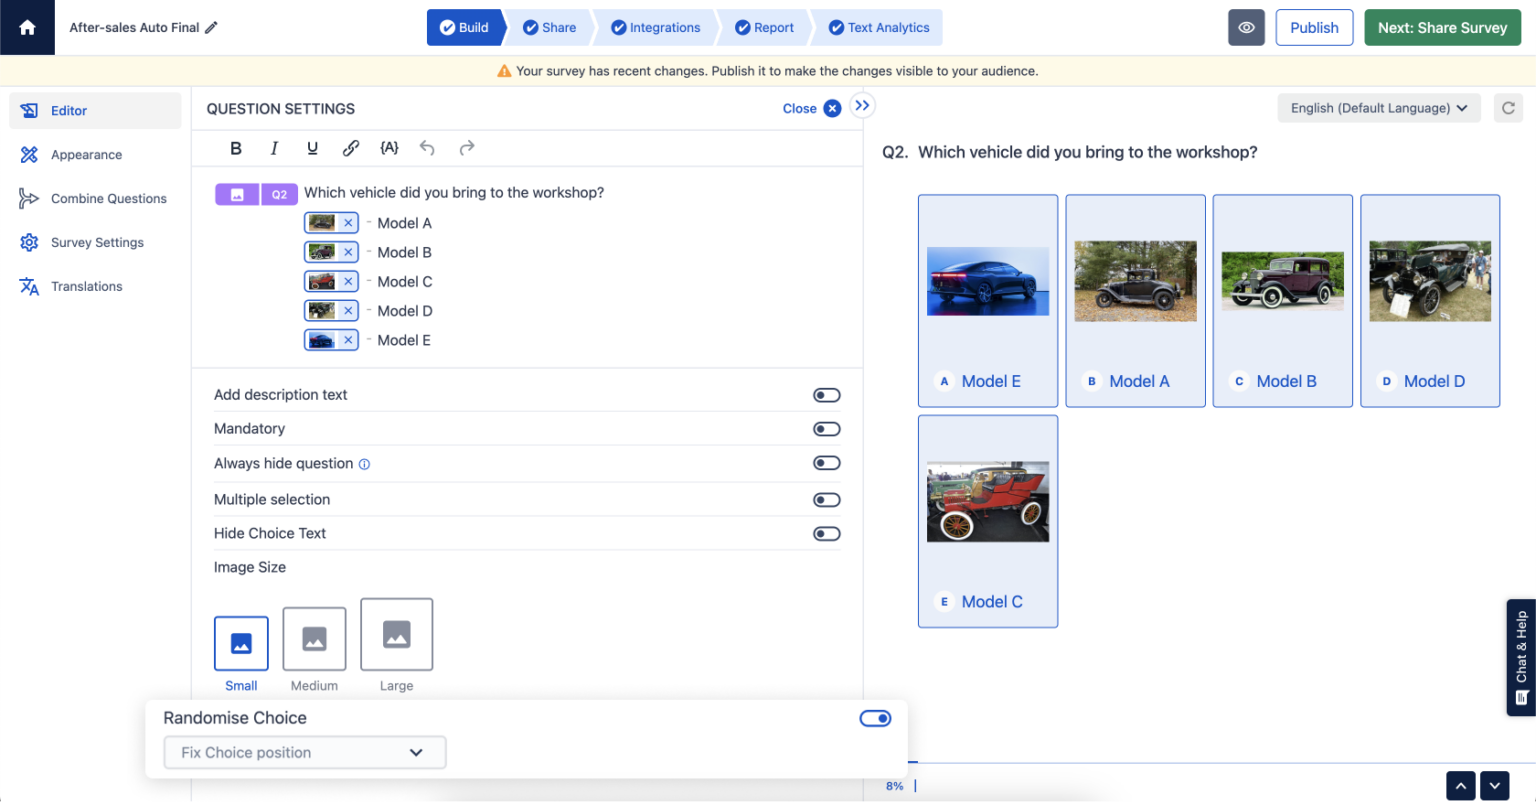Open the Translations panel

[84, 286]
